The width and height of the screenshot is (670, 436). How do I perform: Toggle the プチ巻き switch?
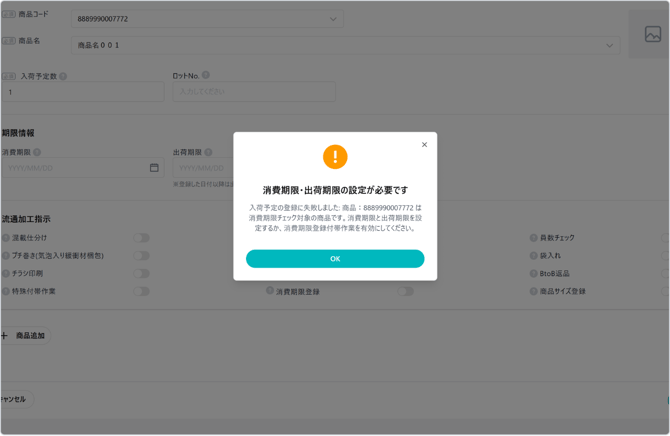coord(142,256)
